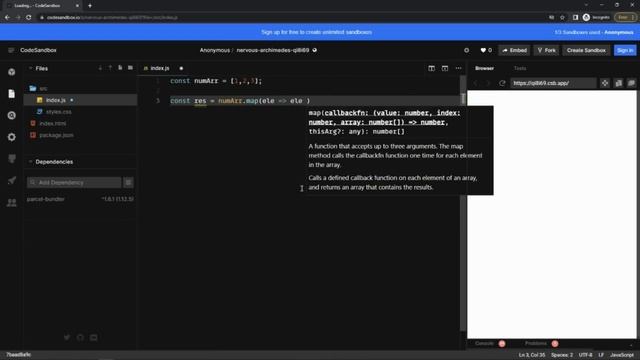Split the editor with the layout icon
Viewport: 640px width, 360px height.
click(431, 68)
